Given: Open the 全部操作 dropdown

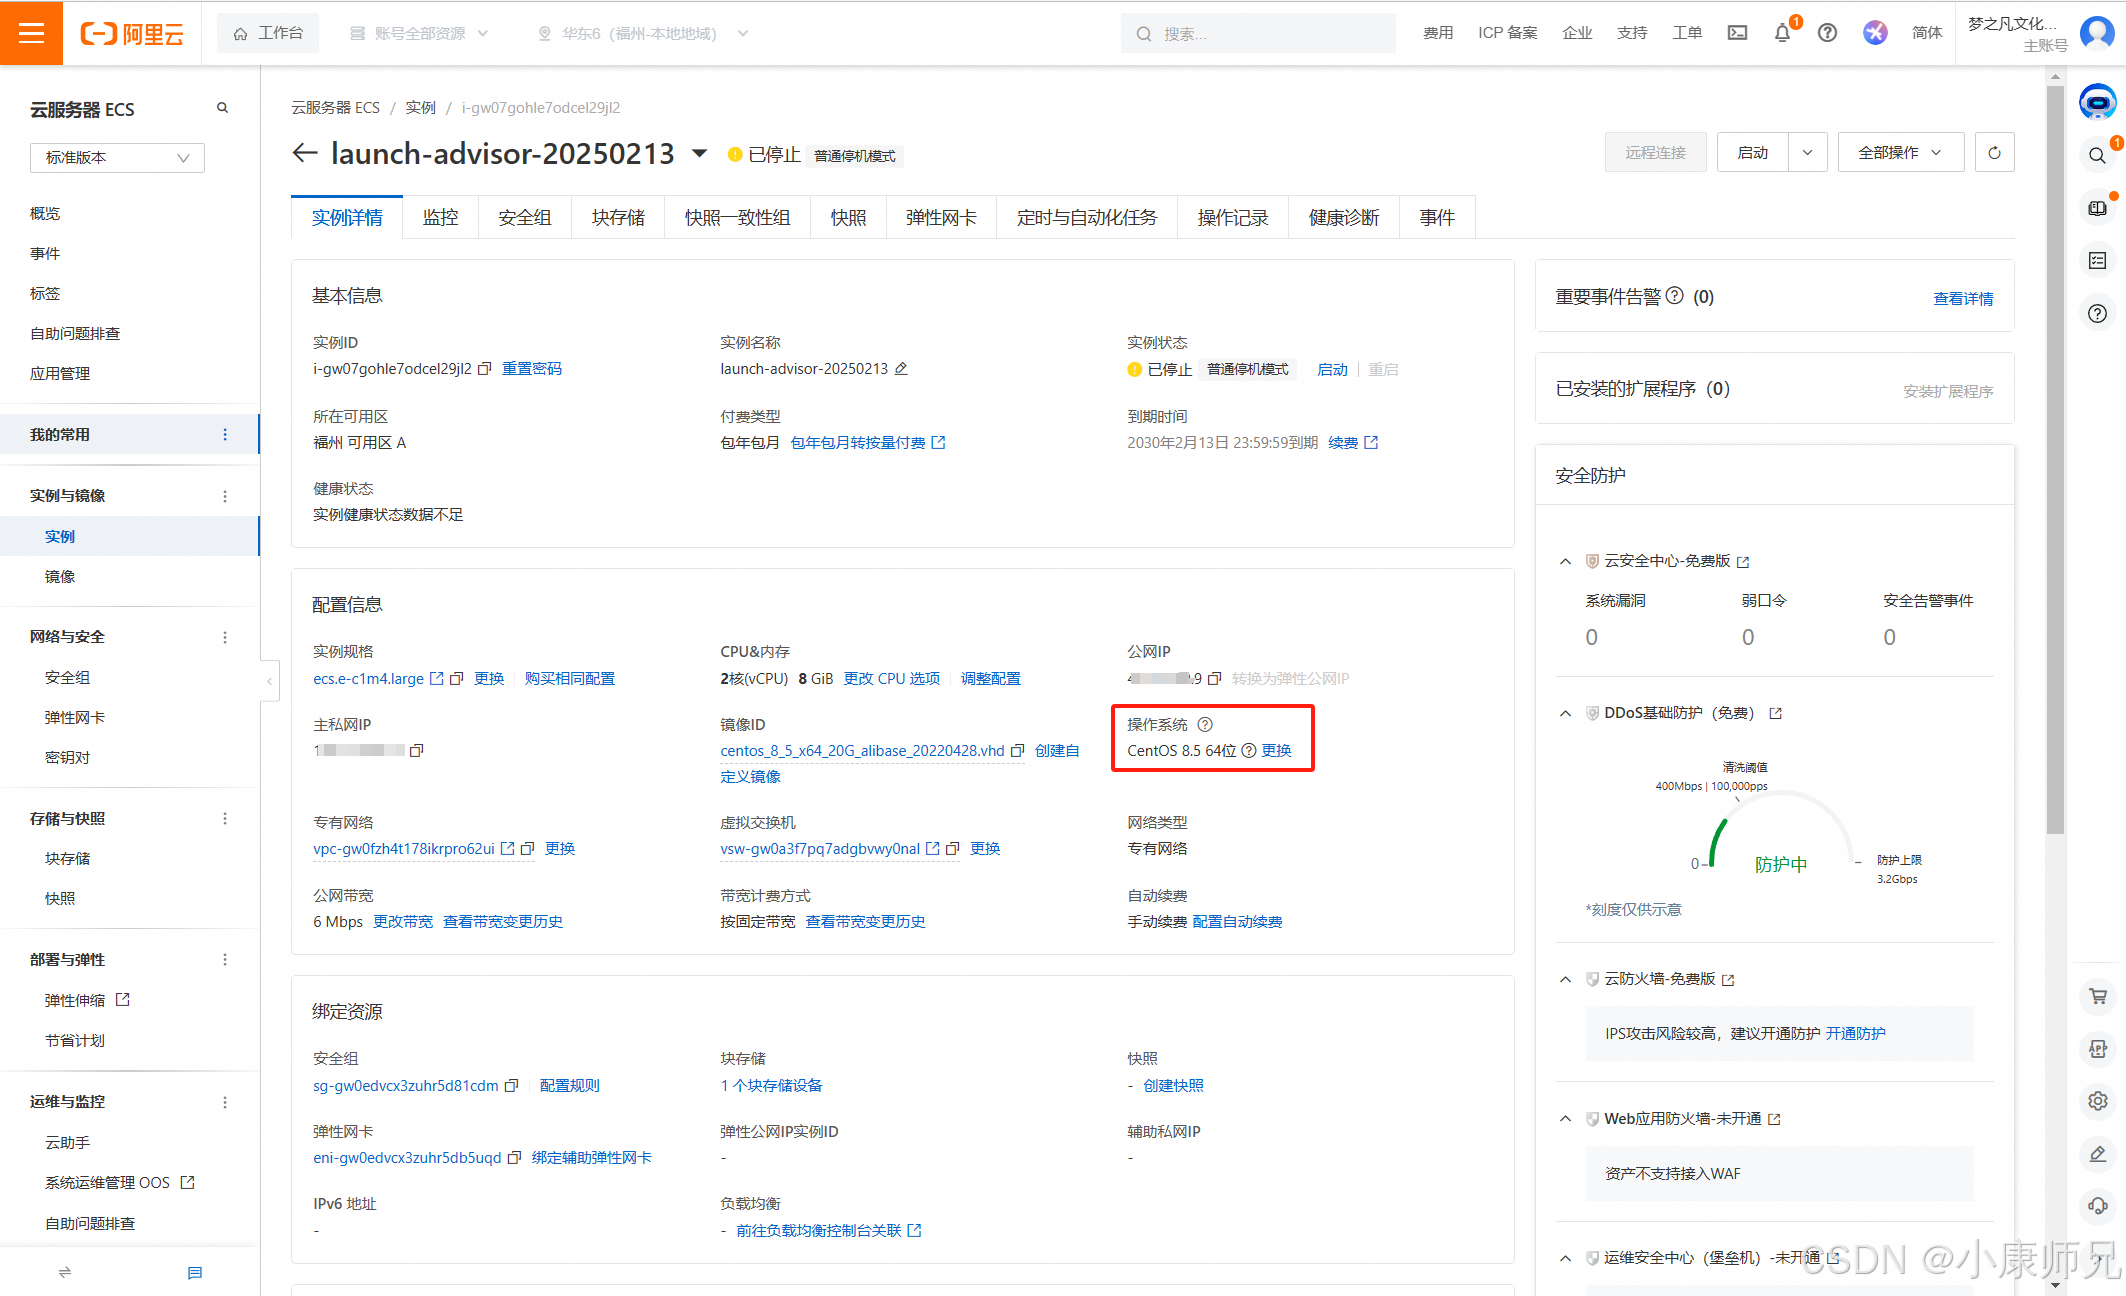Looking at the screenshot, I should (1900, 153).
